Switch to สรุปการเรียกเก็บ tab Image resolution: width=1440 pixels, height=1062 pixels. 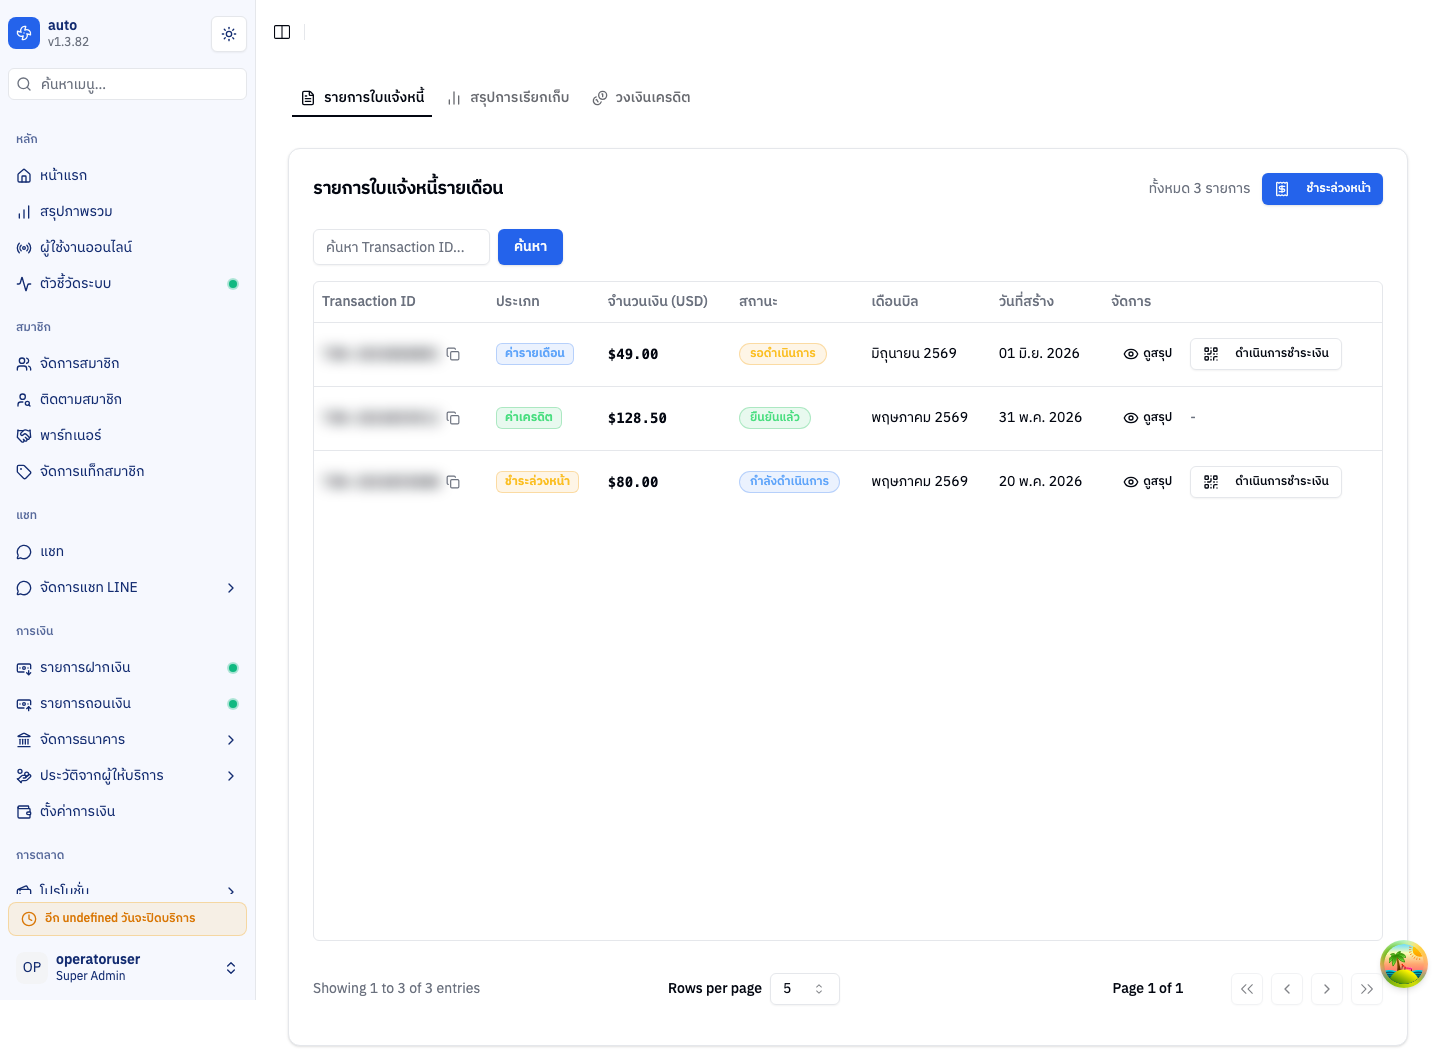pyautogui.click(x=508, y=97)
